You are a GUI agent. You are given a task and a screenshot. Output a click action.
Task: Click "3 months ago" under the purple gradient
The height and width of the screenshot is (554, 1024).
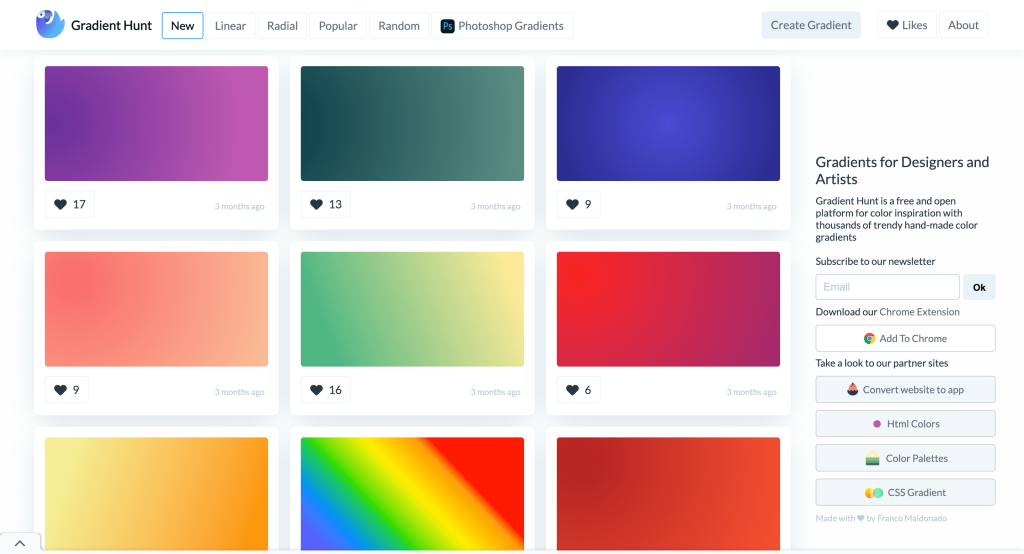tap(239, 206)
